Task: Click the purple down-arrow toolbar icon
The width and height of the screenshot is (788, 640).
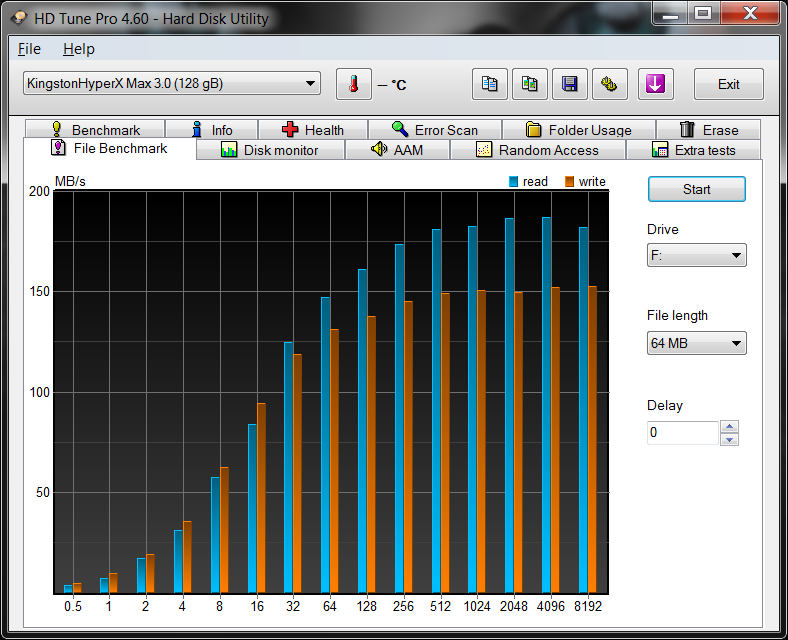Action: point(655,84)
